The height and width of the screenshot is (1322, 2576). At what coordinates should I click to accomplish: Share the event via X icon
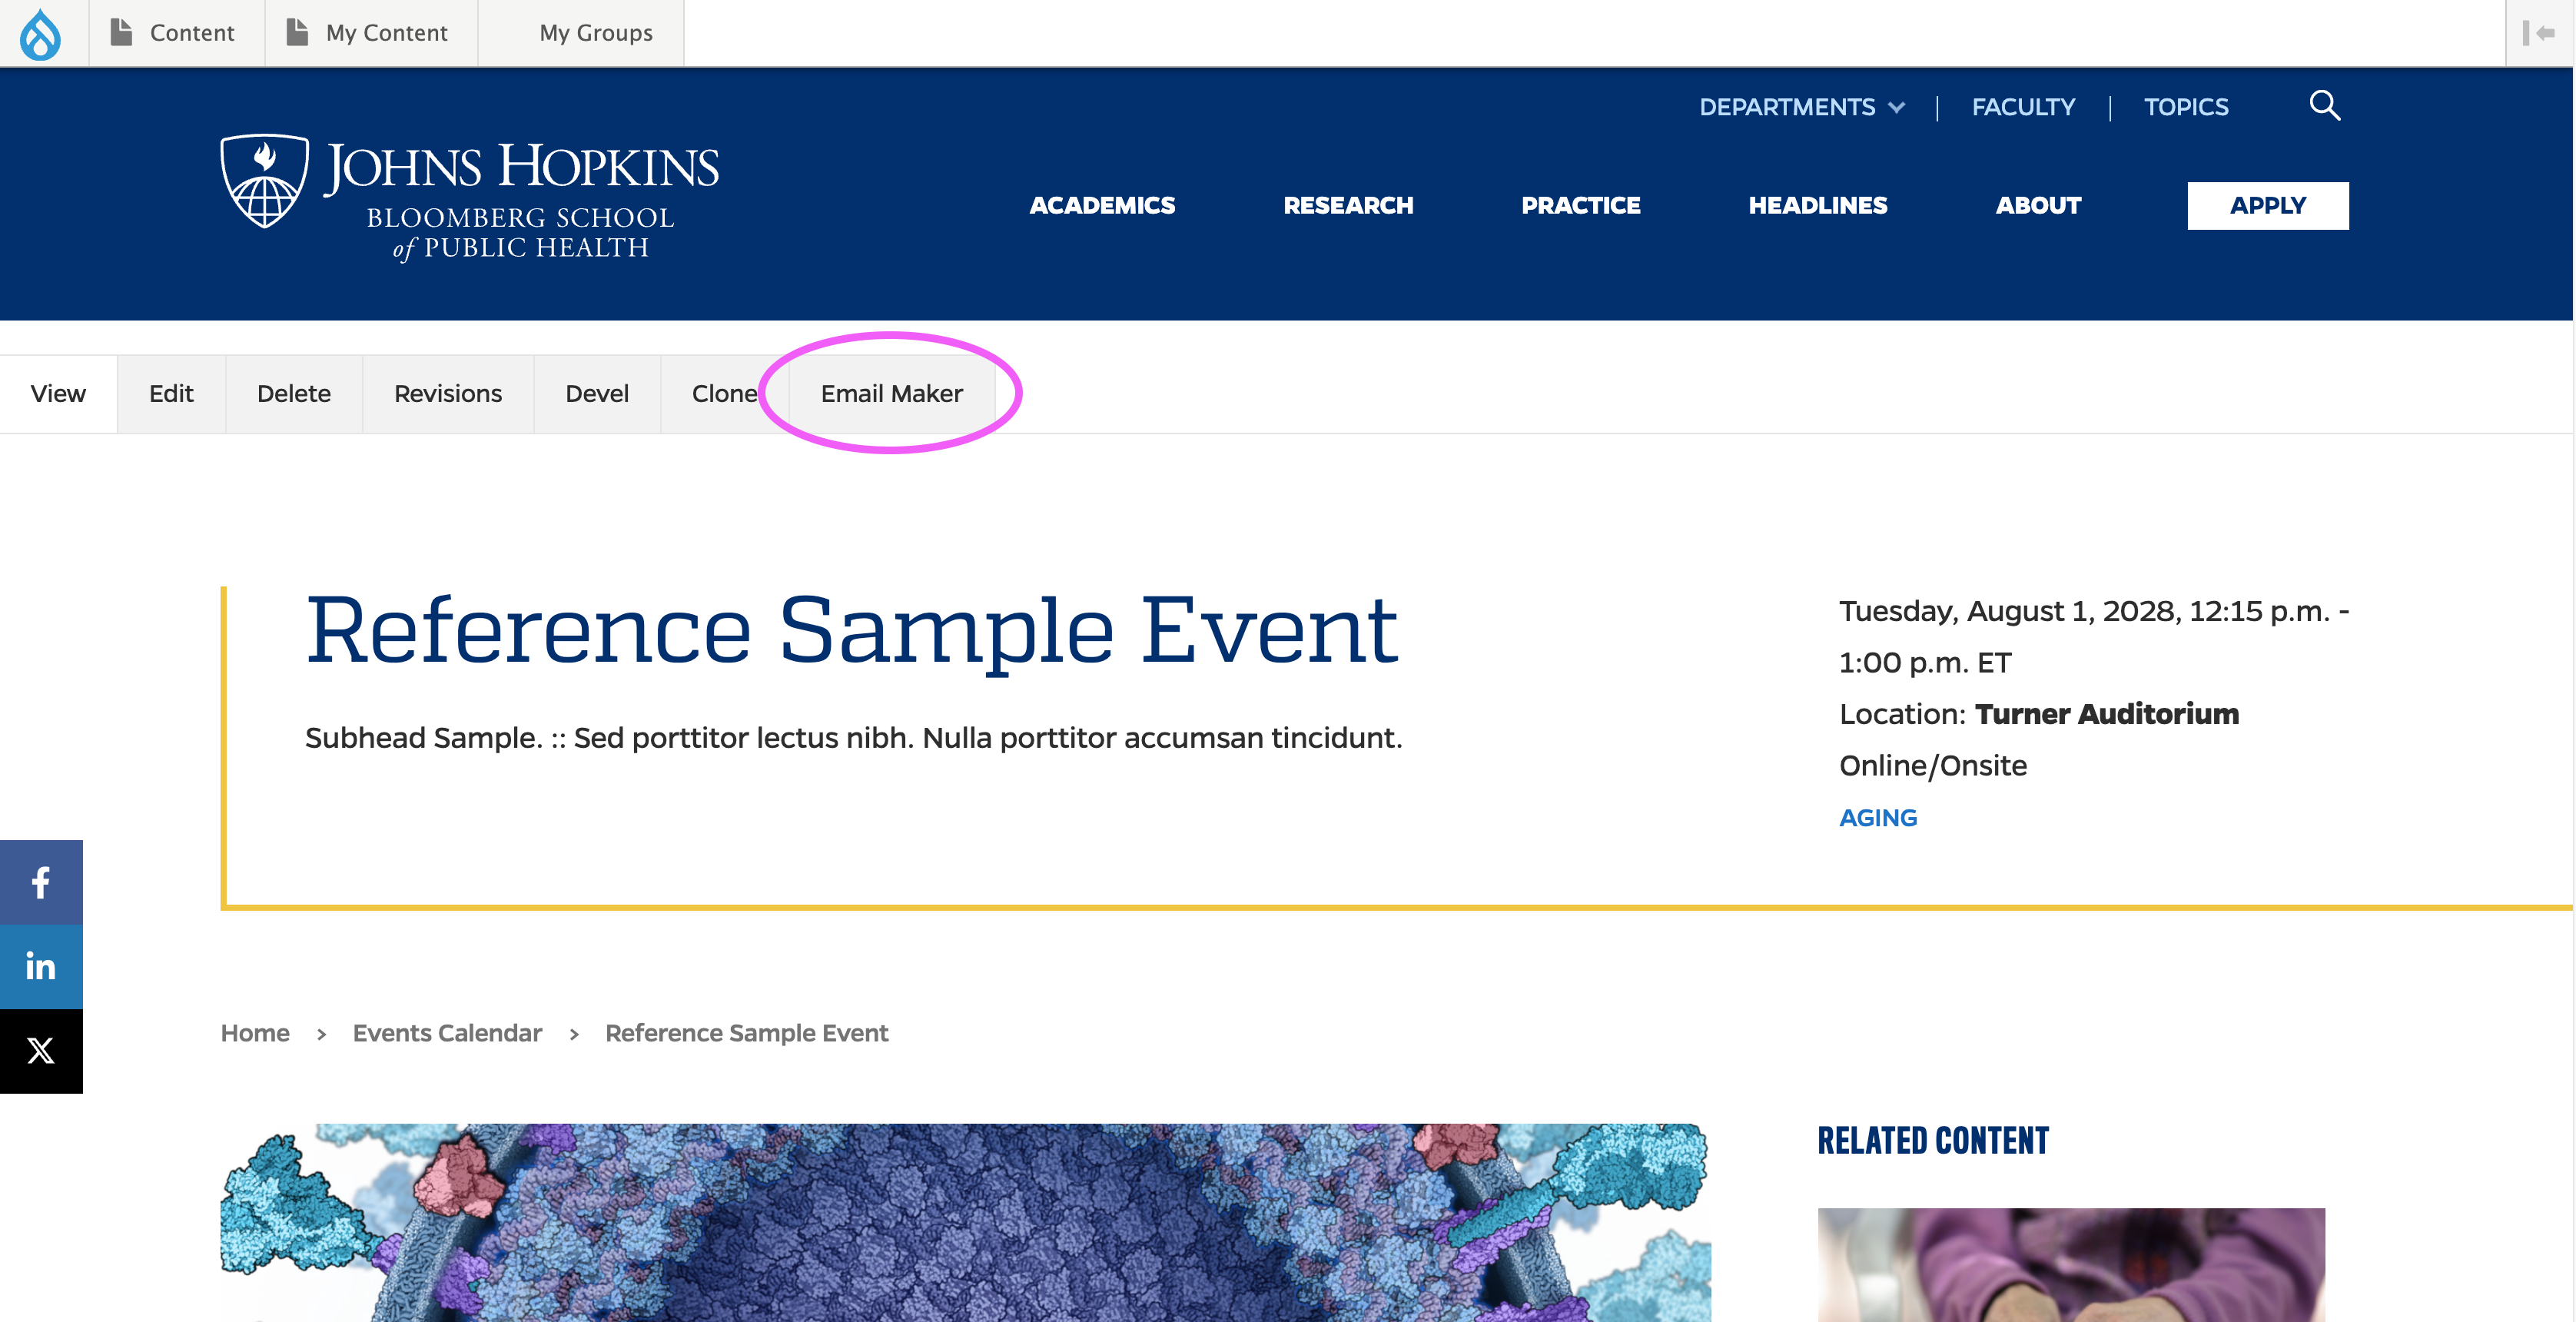[41, 1050]
